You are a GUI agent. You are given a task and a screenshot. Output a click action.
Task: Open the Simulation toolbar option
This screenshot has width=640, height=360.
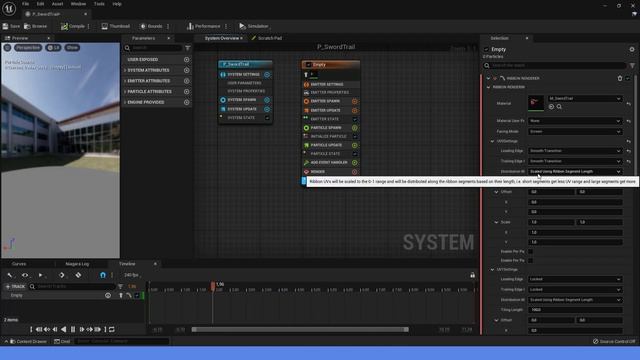253,26
